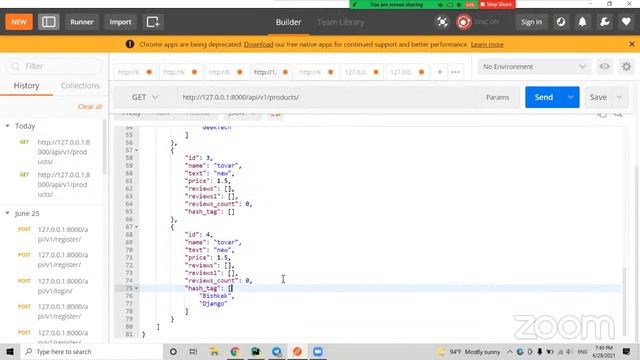Collapse JSON block at line 67
Viewport: 640px width, 360px height.
[x=136, y=227]
